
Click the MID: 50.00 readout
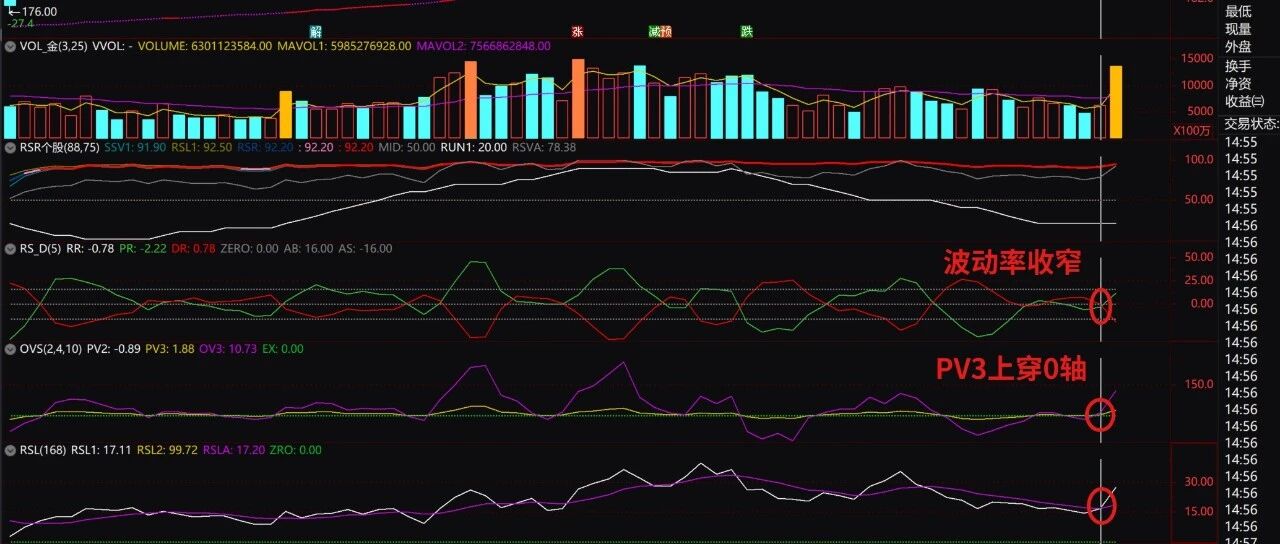point(407,147)
